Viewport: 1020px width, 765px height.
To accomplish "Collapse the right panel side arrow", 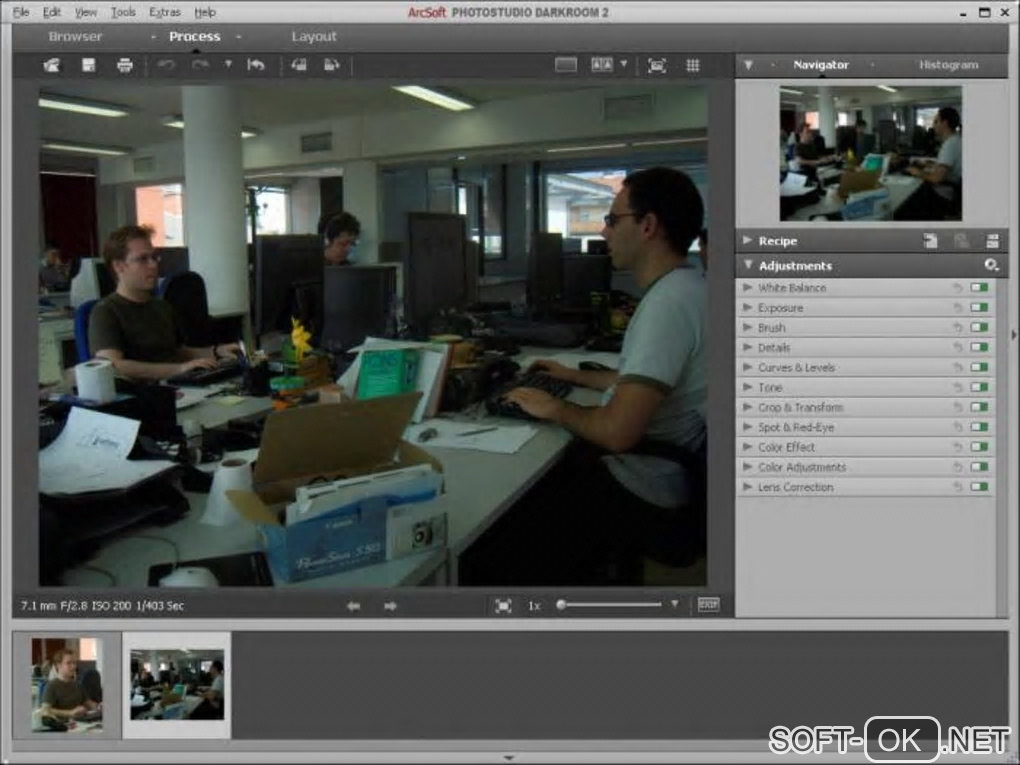I will point(1013,335).
